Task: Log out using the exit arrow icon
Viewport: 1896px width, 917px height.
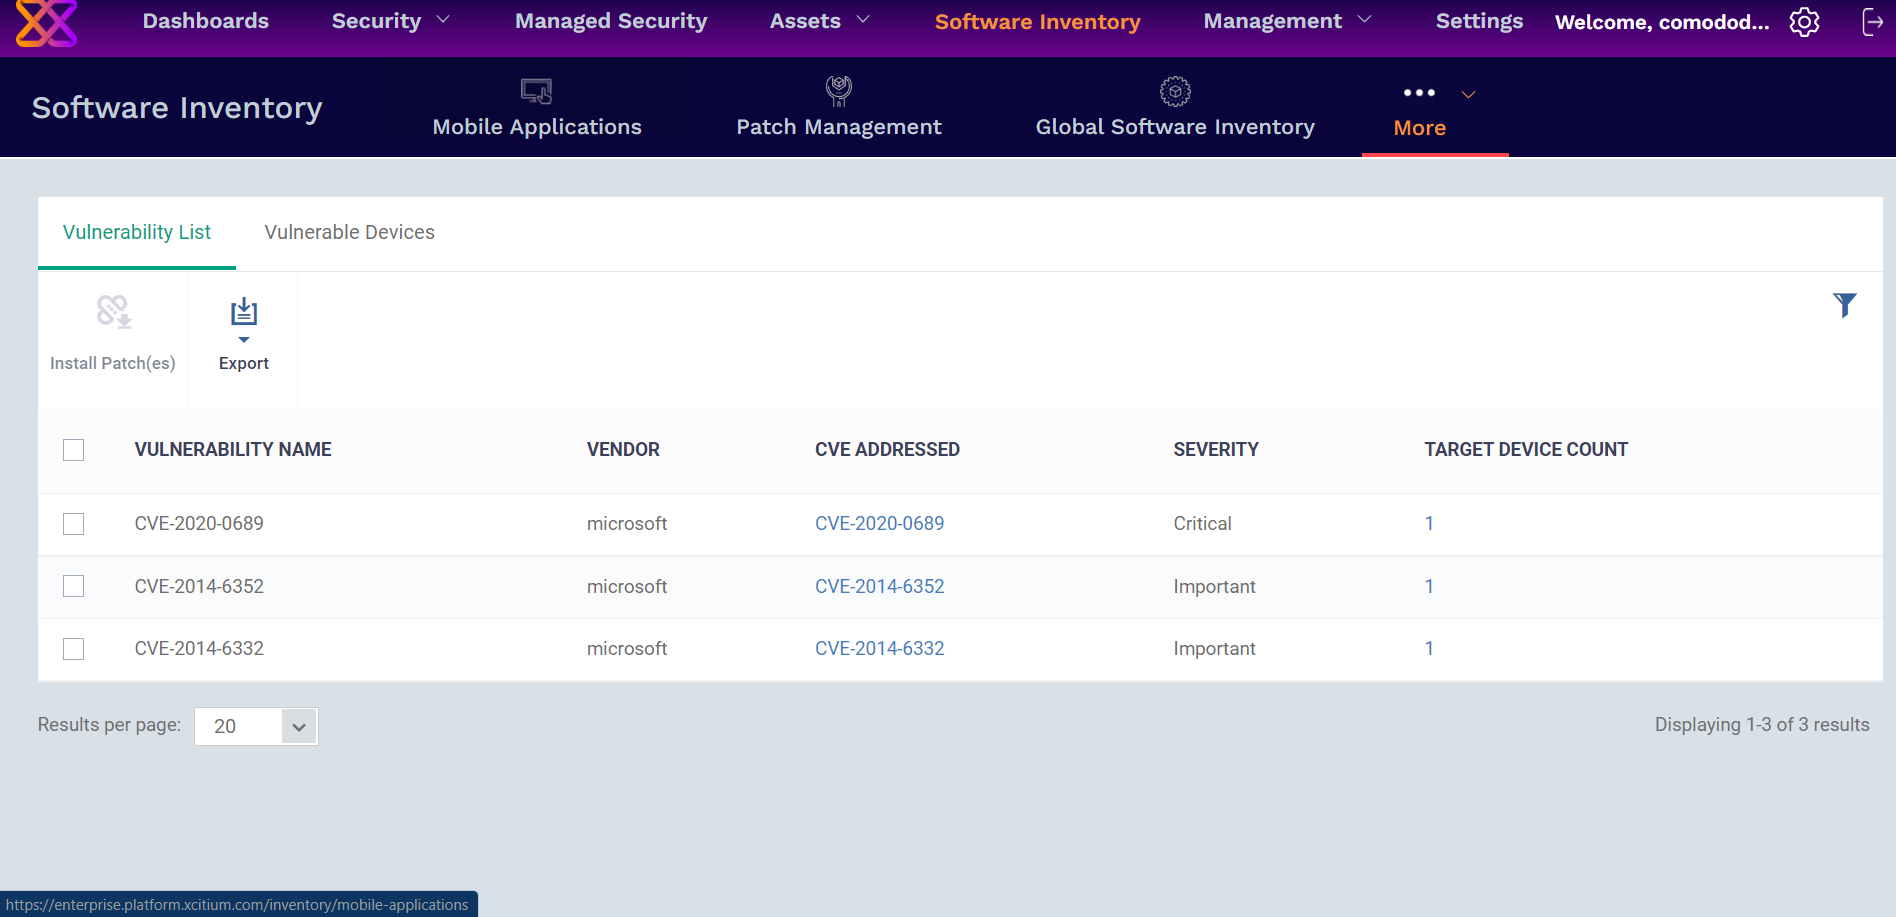Action: click(1872, 21)
